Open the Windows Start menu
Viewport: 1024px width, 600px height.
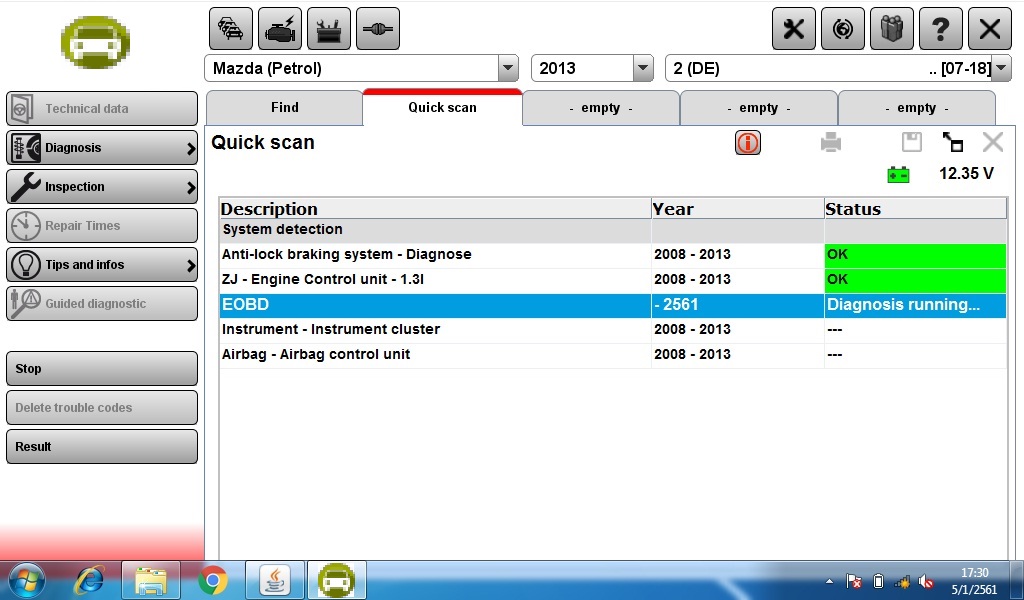(x=27, y=580)
